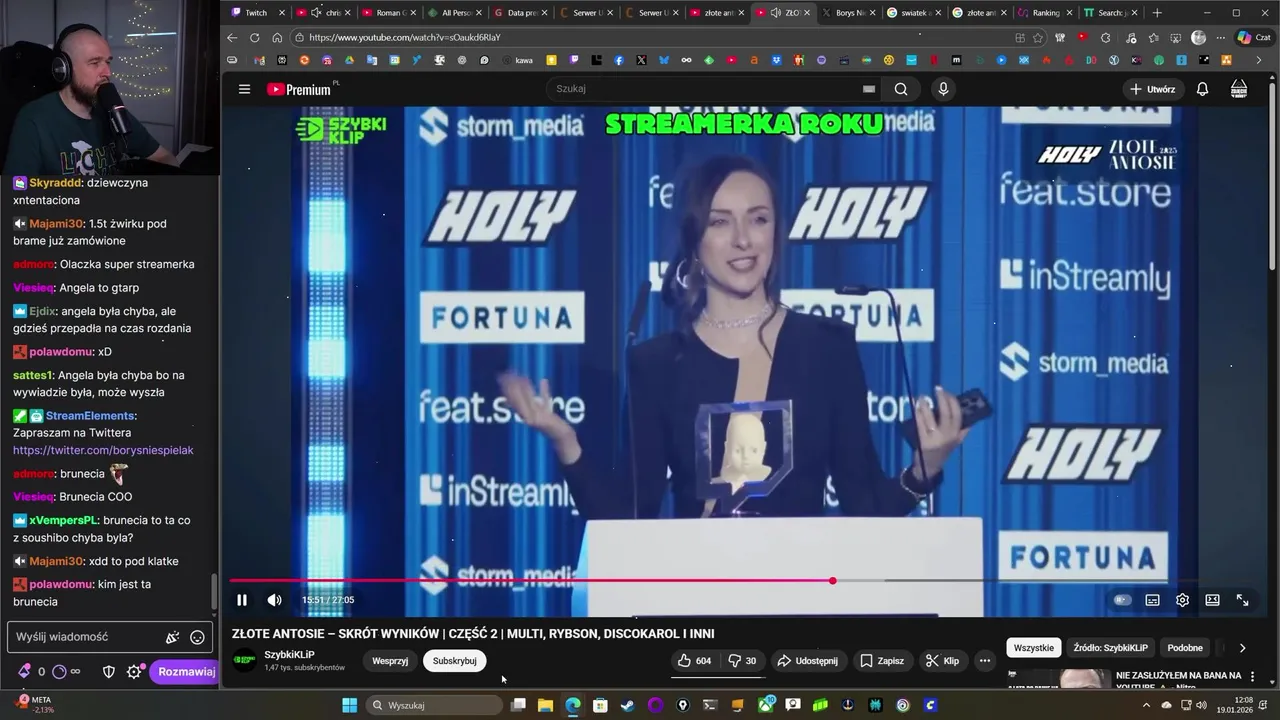Click the YouTube search magnifier button
Screen dimensions: 1280x720
pyautogui.click(x=901, y=89)
